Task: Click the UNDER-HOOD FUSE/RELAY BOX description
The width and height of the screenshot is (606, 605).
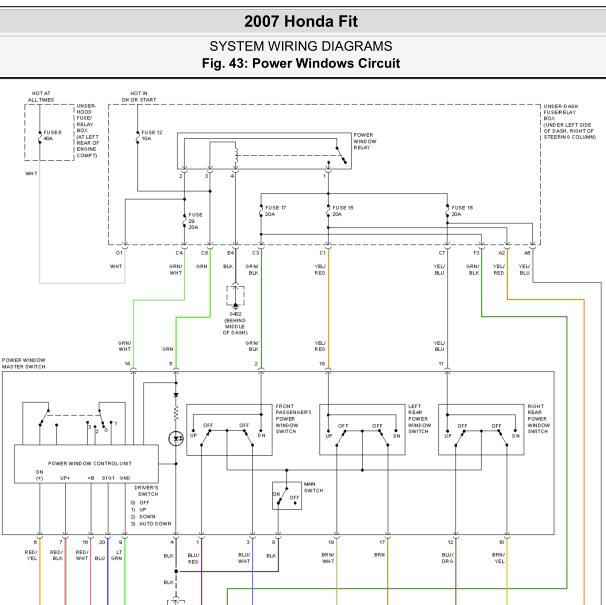Action: pyautogui.click(x=88, y=131)
